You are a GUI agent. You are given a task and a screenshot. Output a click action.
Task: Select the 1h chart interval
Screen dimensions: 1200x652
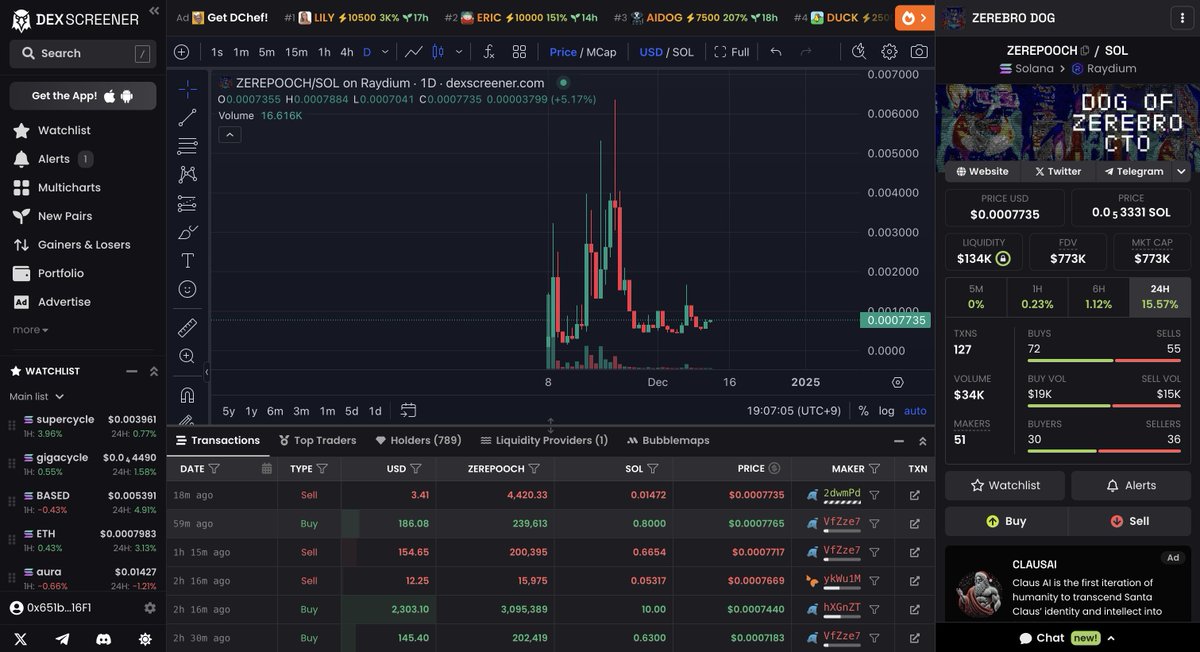tap(324, 52)
